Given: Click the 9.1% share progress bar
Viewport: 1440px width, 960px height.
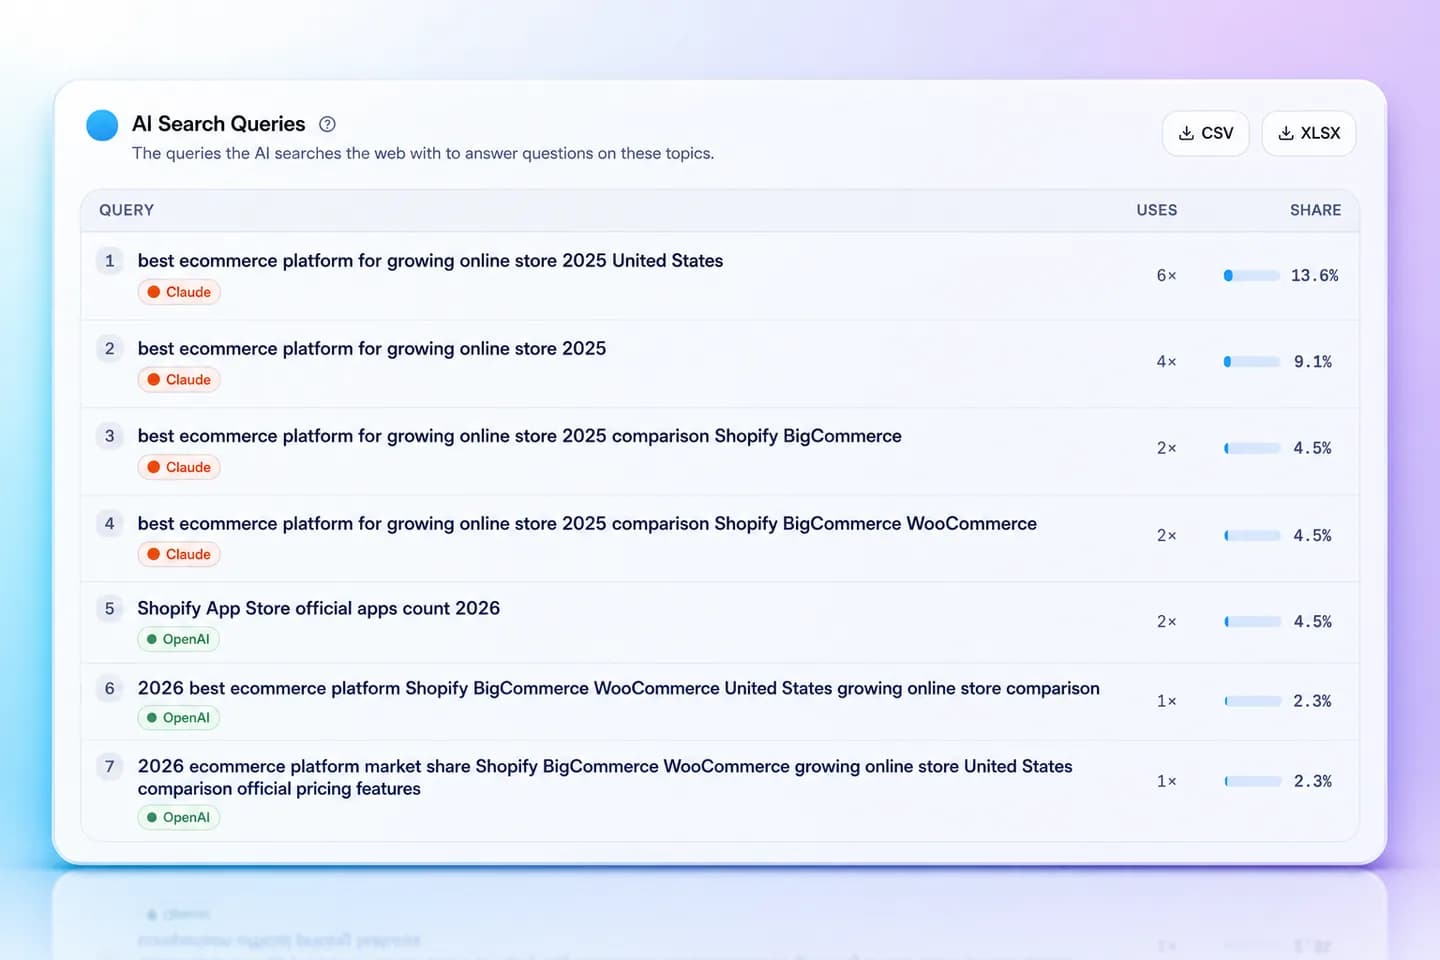Looking at the screenshot, I should pyautogui.click(x=1252, y=362).
